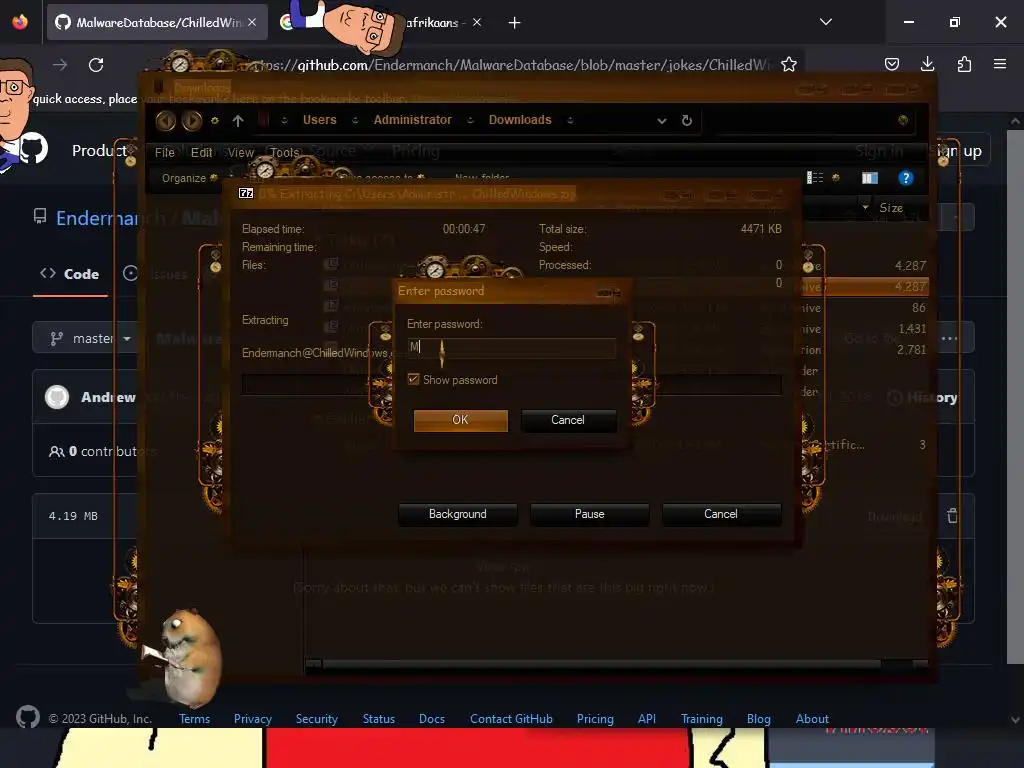Focus the Enter password text field
This screenshot has width=1024, height=768.
[x=511, y=347]
